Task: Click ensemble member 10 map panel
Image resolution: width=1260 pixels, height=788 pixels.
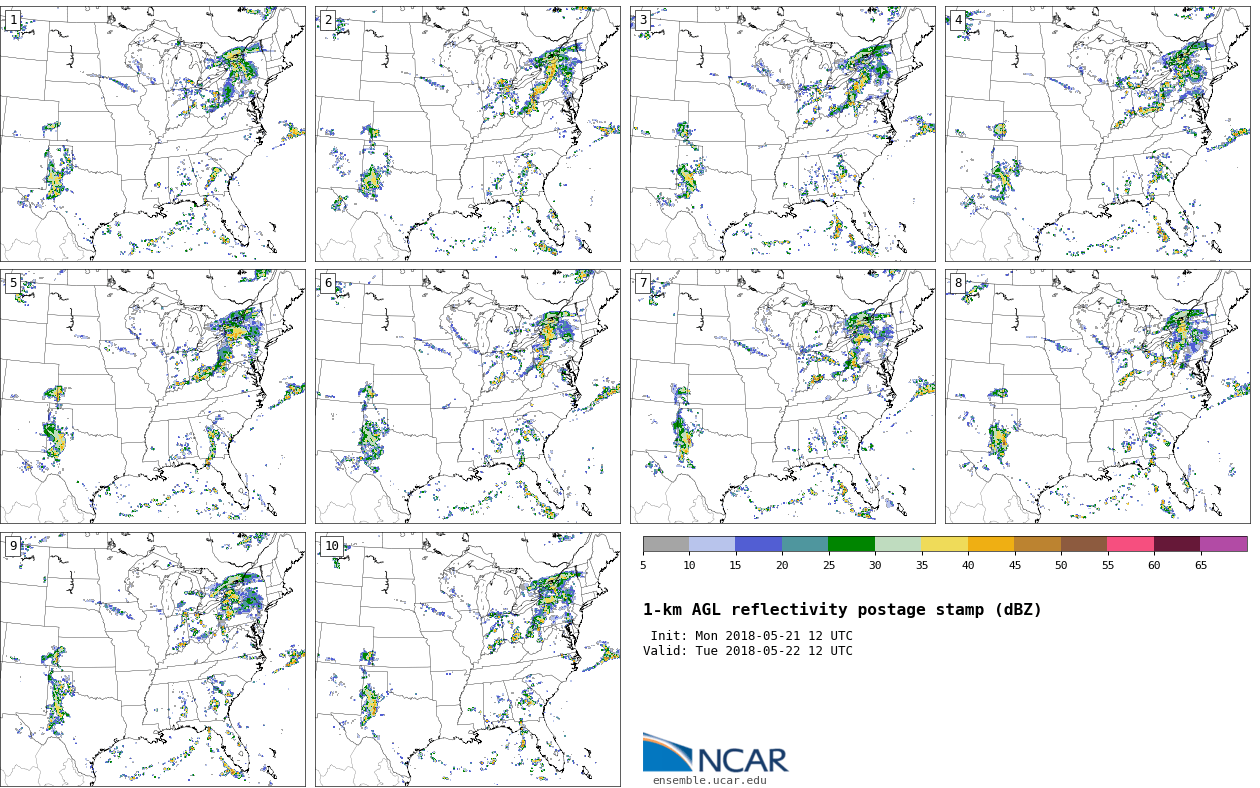Action: coord(467,659)
